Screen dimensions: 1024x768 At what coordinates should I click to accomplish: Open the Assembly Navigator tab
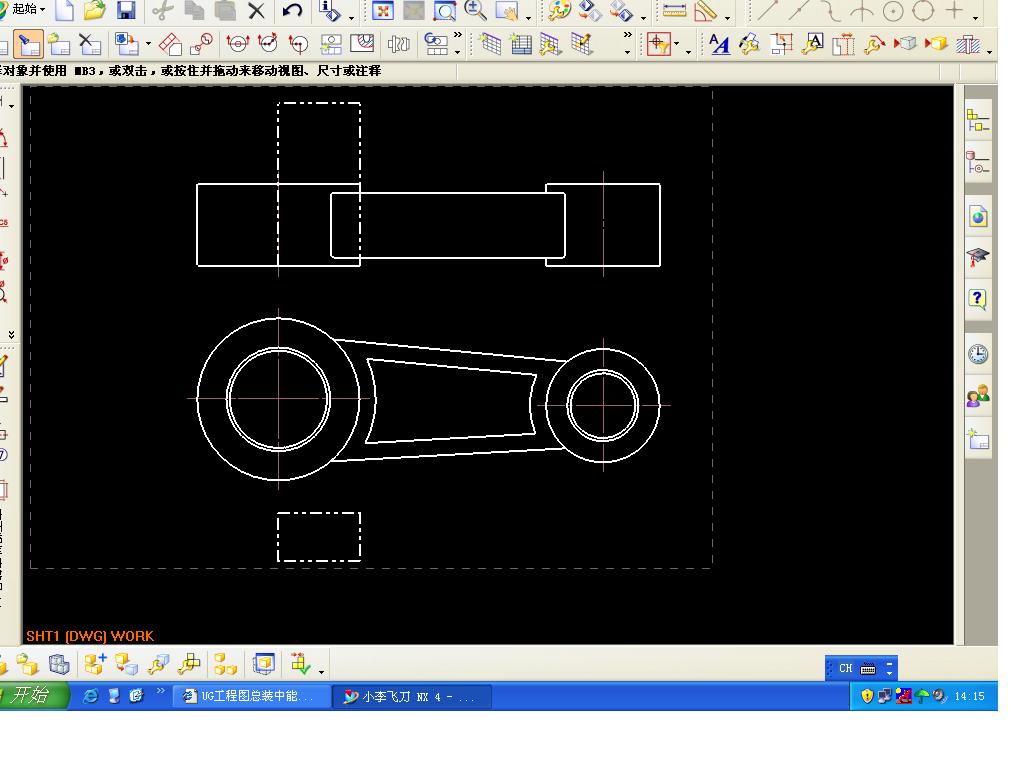[978, 121]
